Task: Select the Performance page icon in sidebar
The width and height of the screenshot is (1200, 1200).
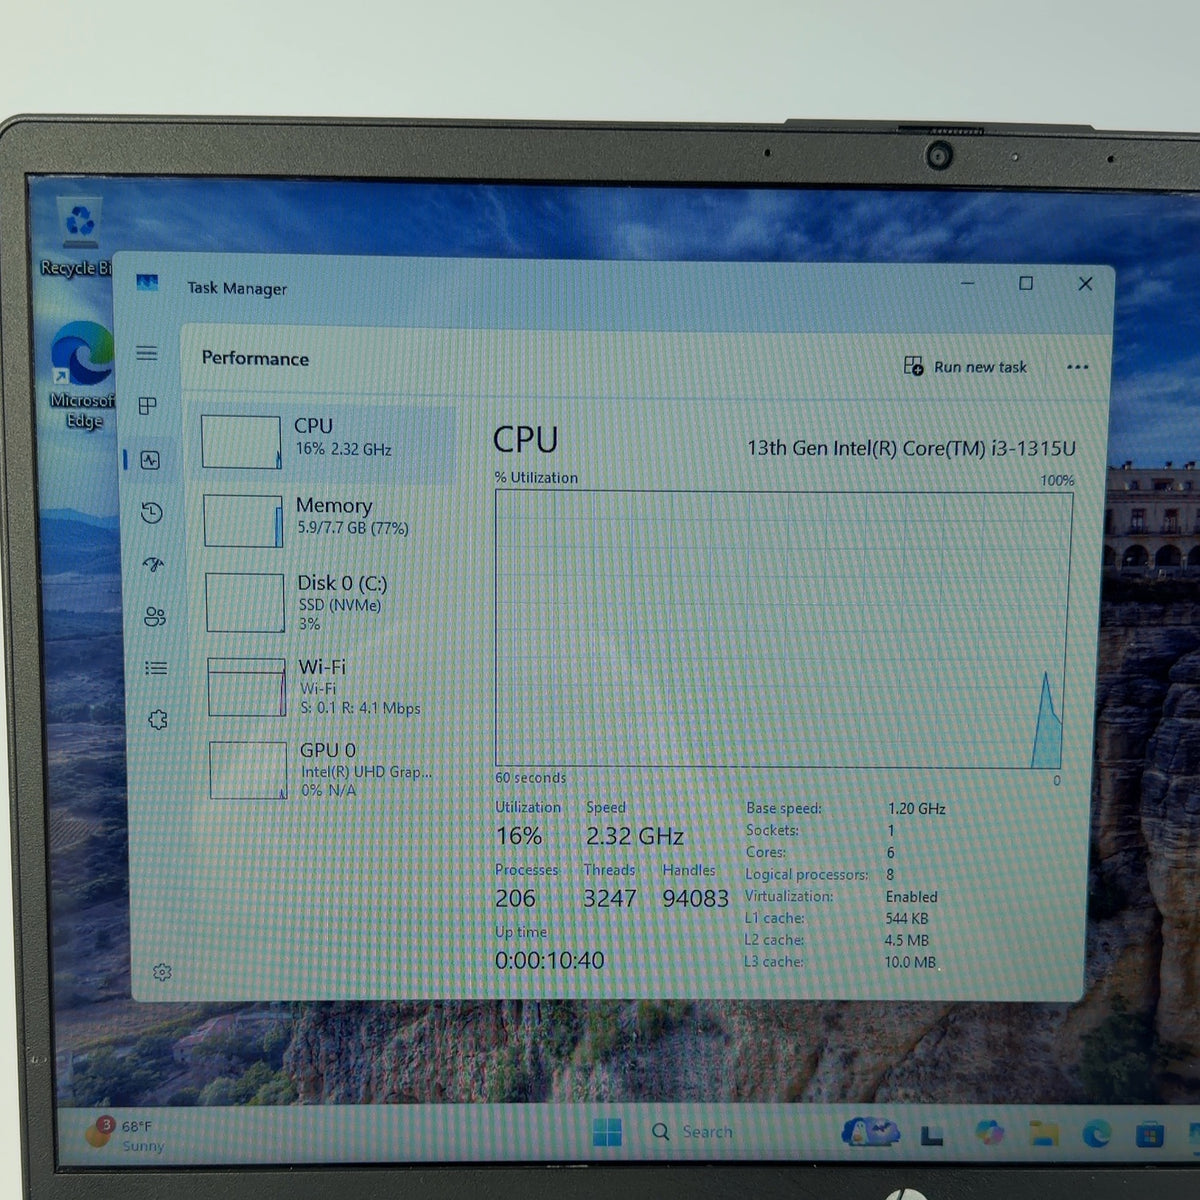Action: (150, 460)
